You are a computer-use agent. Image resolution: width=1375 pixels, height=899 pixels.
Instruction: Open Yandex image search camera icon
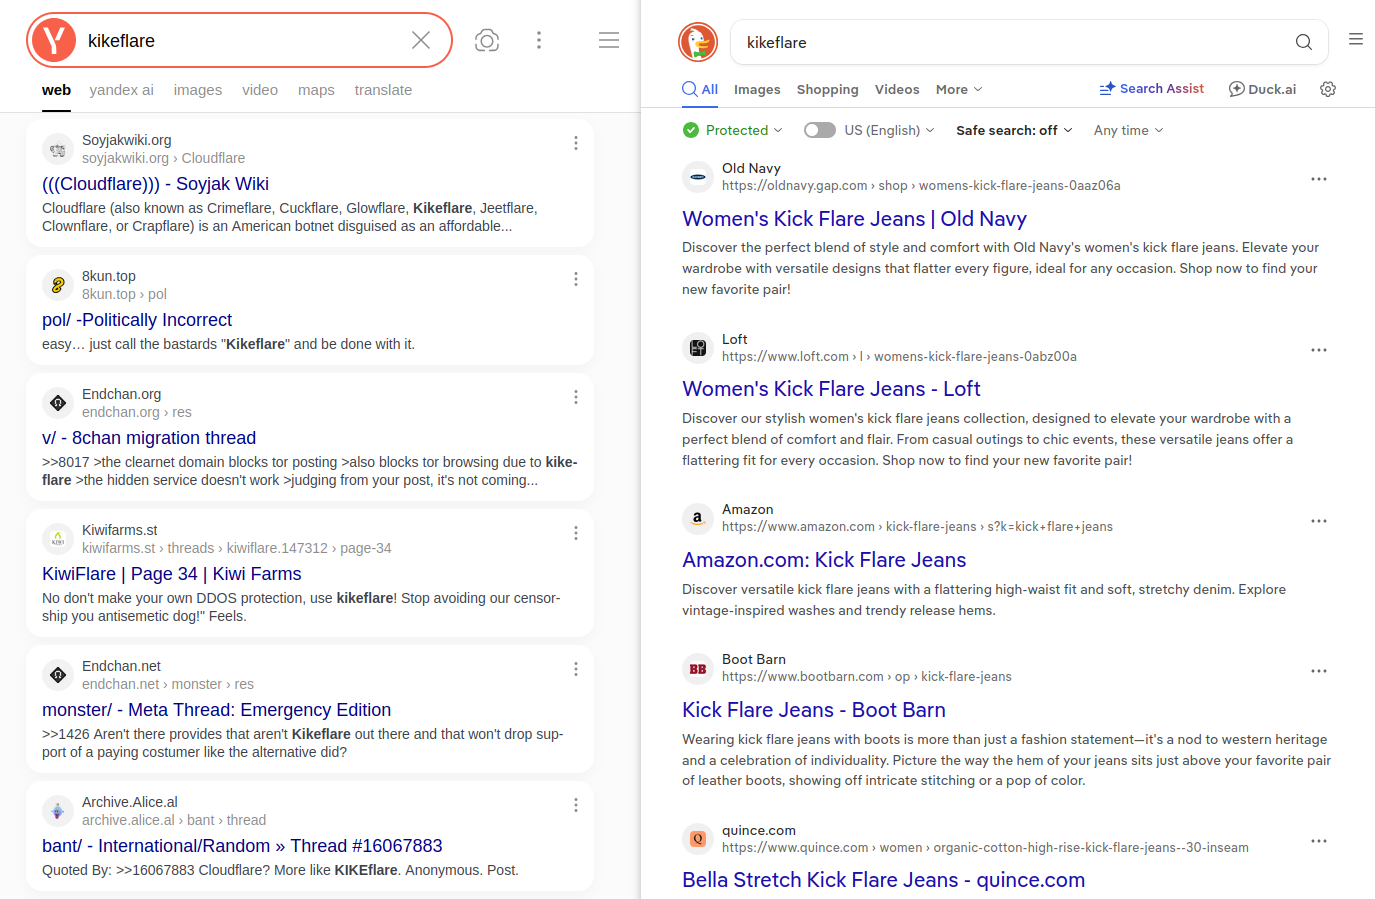[x=487, y=40]
